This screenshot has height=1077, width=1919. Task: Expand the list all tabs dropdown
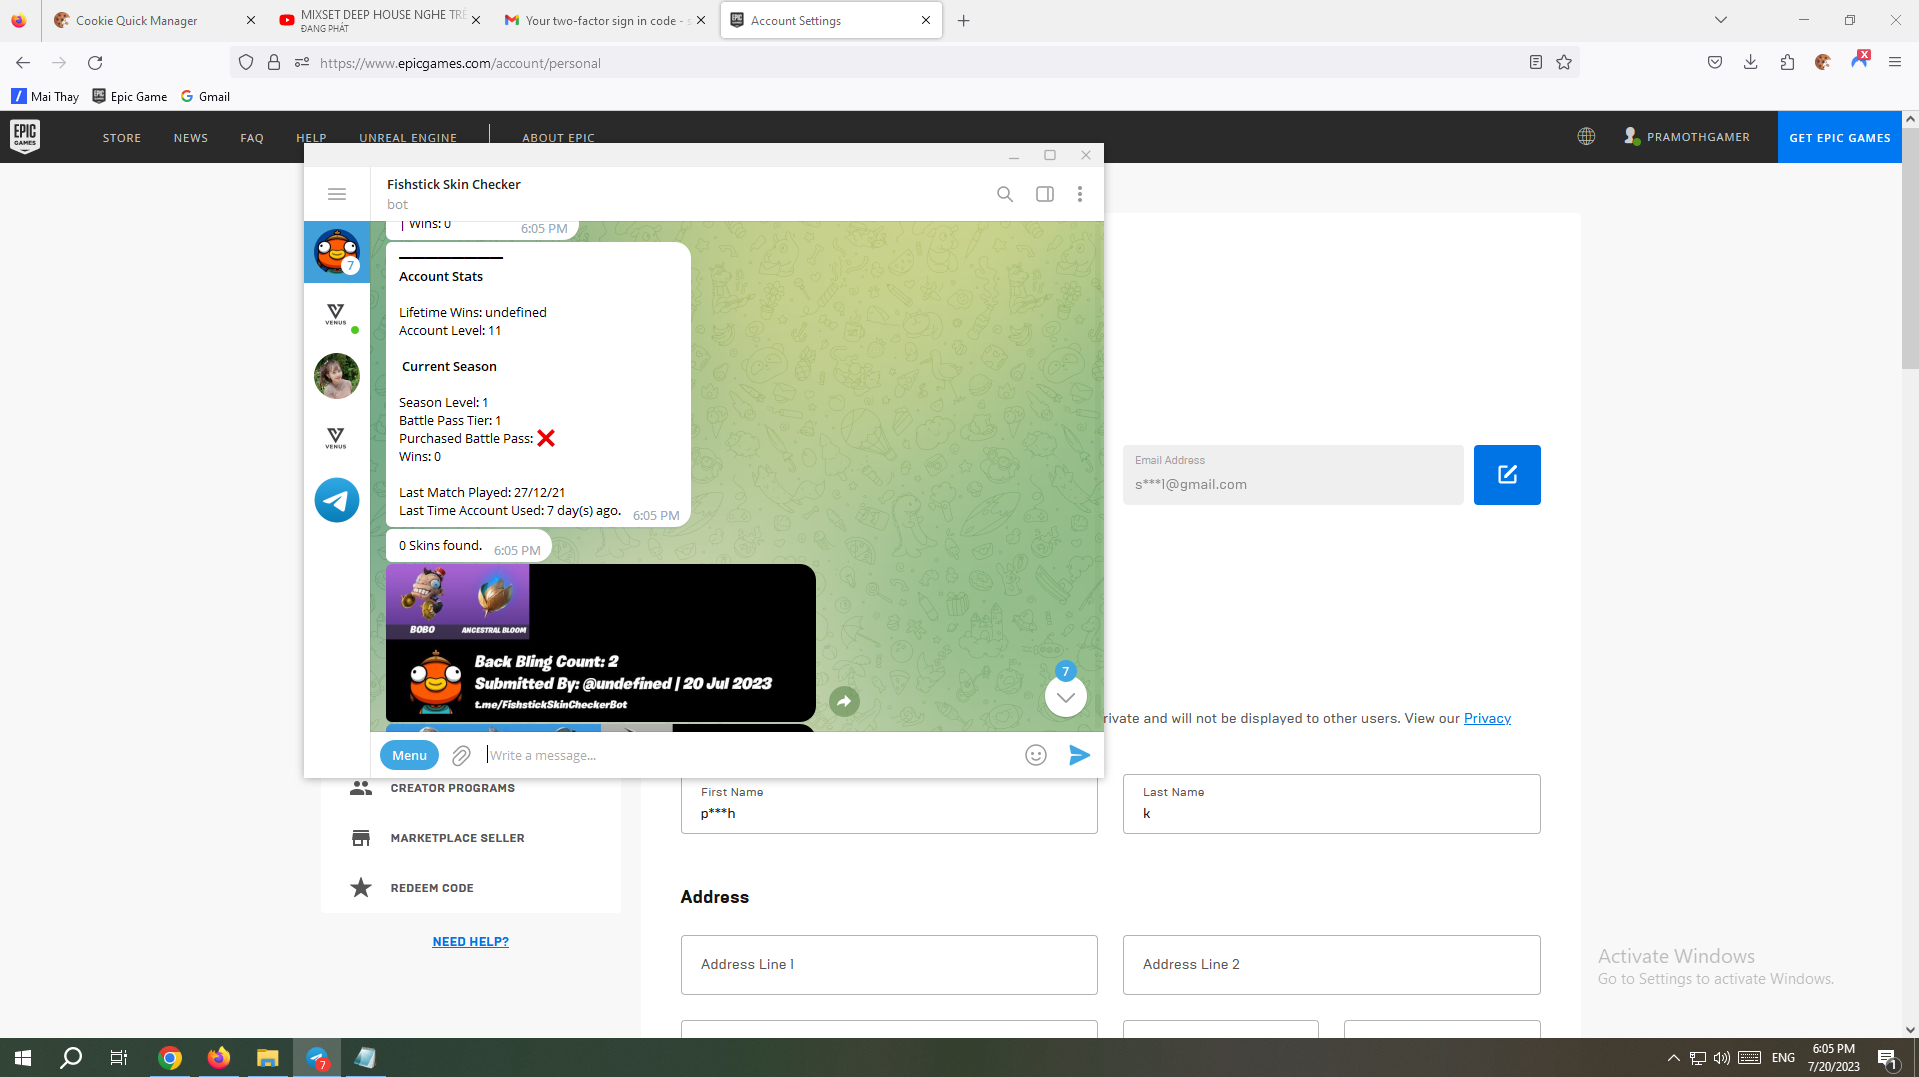click(x=1720, y=20)
